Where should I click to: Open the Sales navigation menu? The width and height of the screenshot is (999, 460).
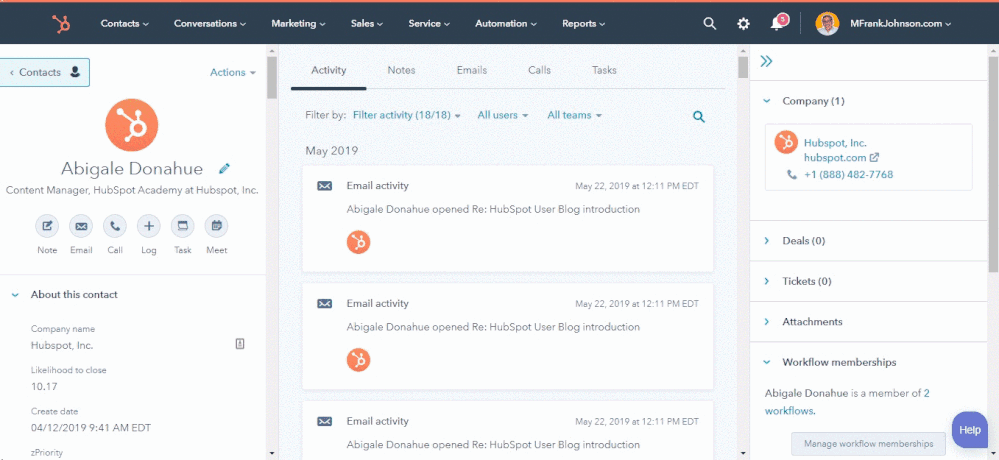point(367,24)
